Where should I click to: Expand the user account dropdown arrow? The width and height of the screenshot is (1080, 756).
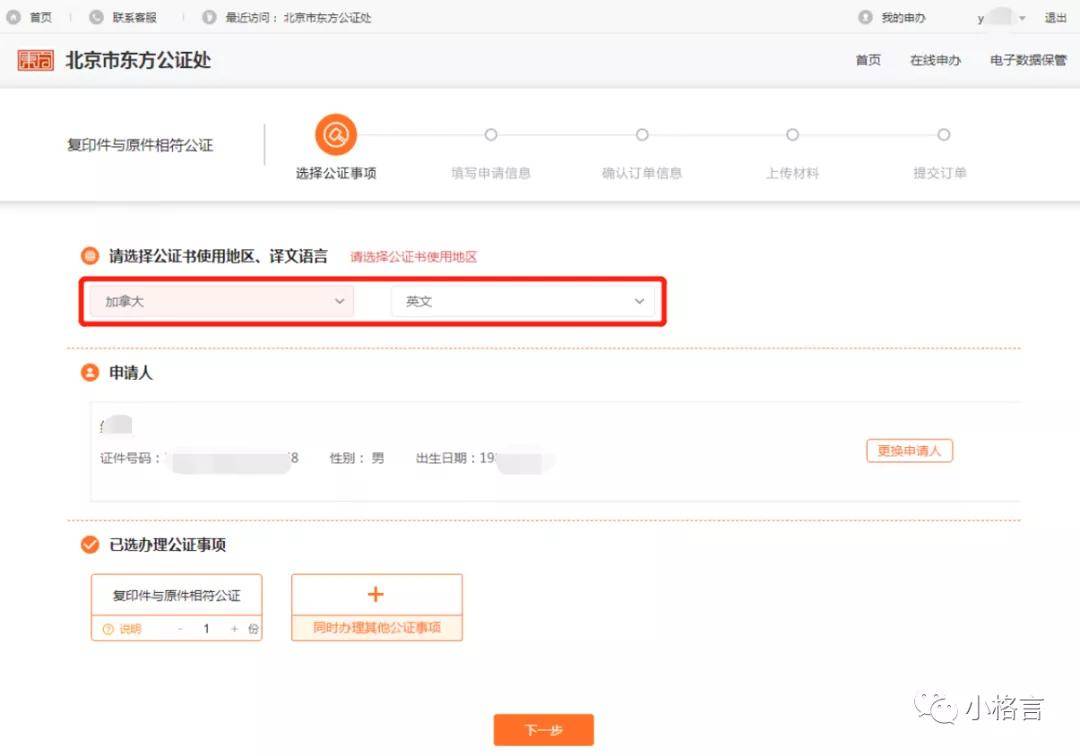1022,18
